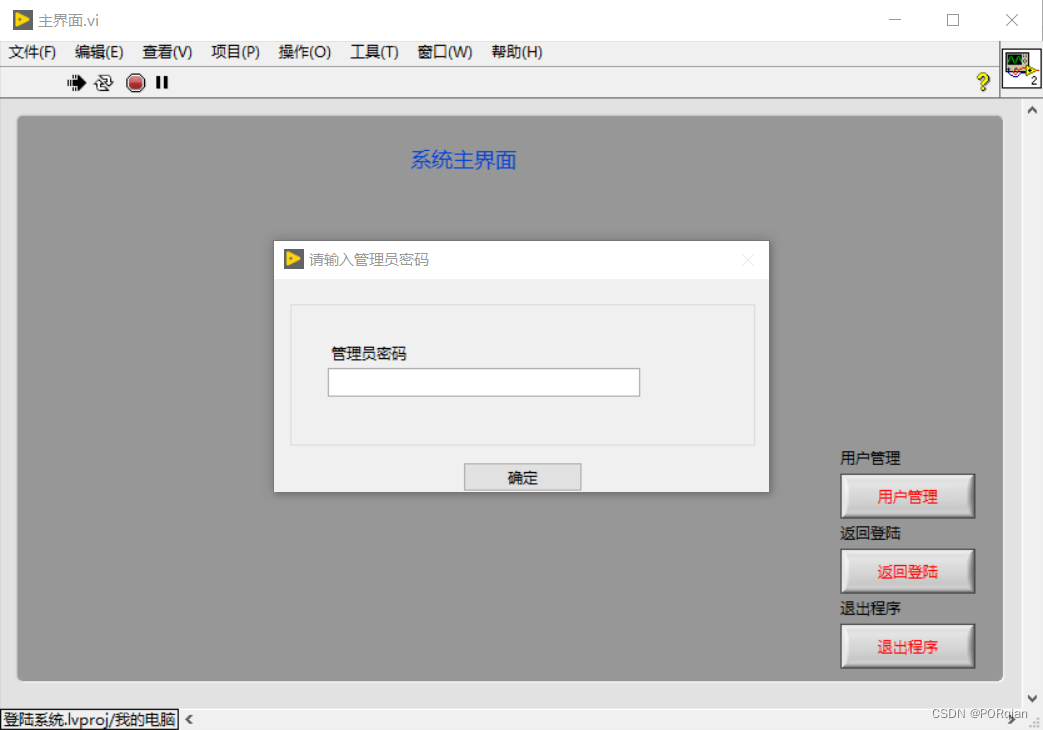
Task: Pause VI execution
Action: click(x=161, y=82)
